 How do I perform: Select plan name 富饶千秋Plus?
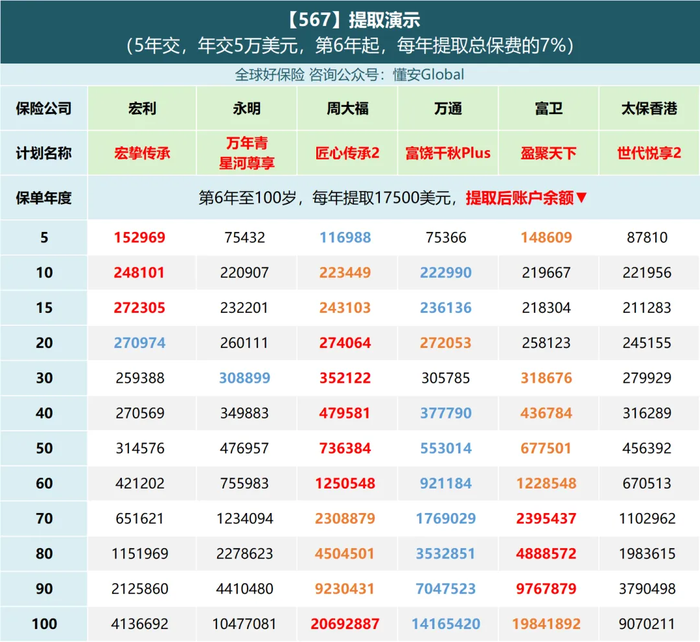point(448,153)
